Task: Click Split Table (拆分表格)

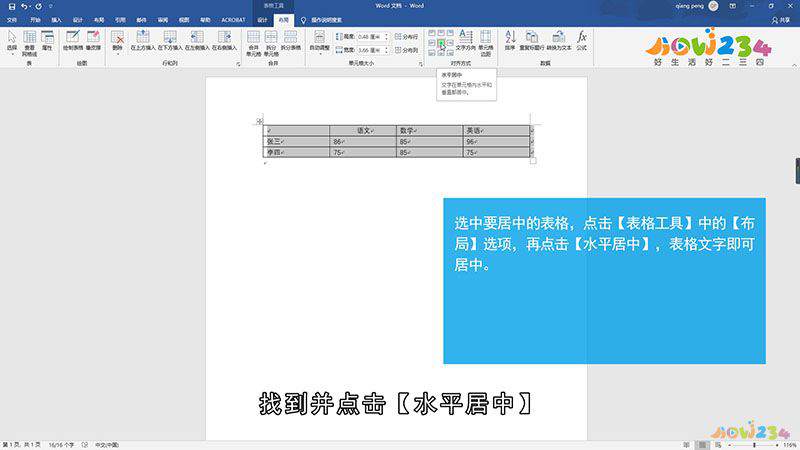Action: click(x=290, y=41)
